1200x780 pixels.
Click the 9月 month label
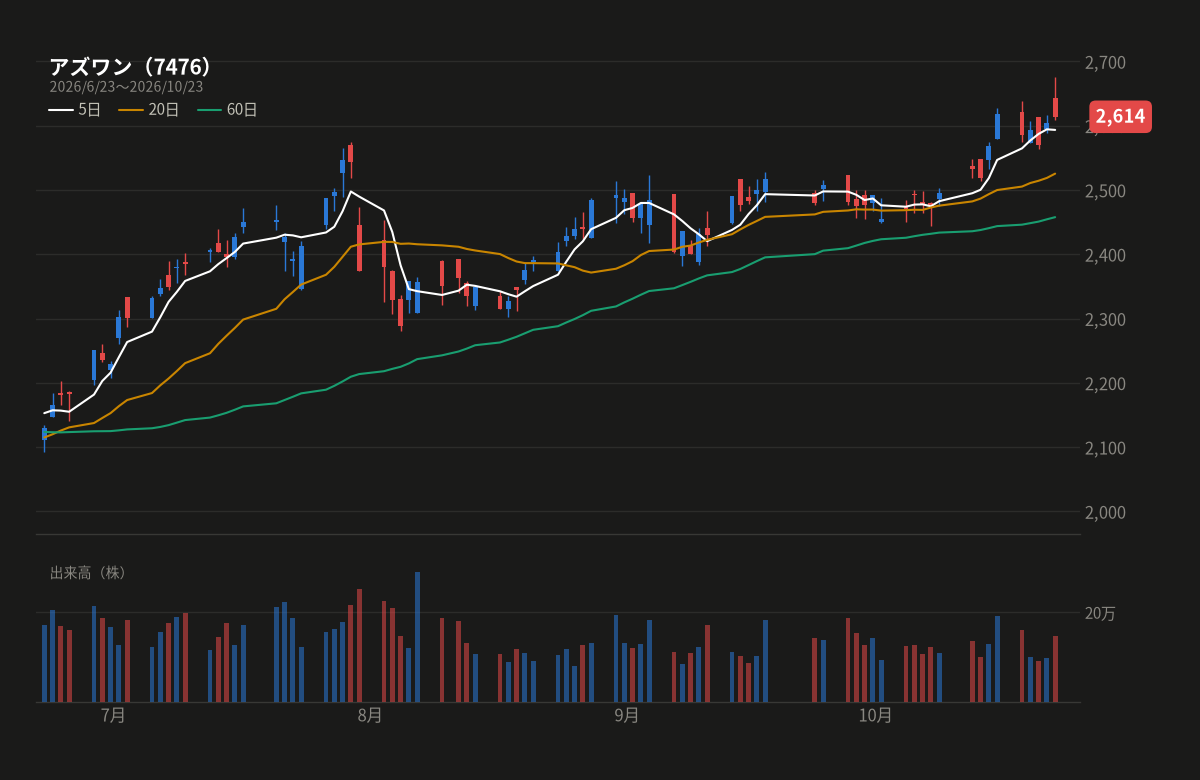coord(627,715)
